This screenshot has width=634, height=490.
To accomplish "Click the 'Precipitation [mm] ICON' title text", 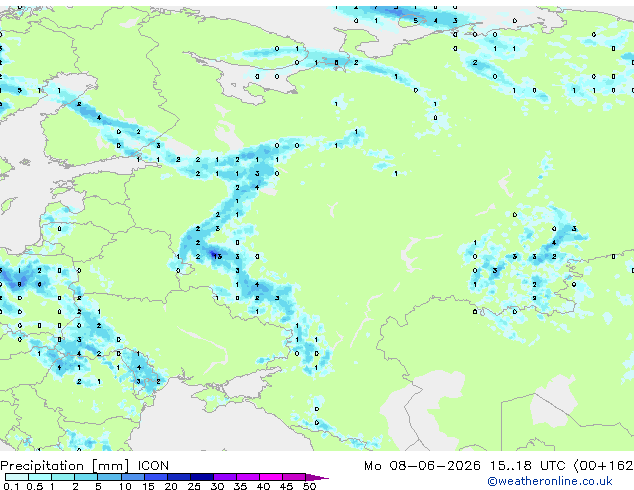I will [85, 466].
